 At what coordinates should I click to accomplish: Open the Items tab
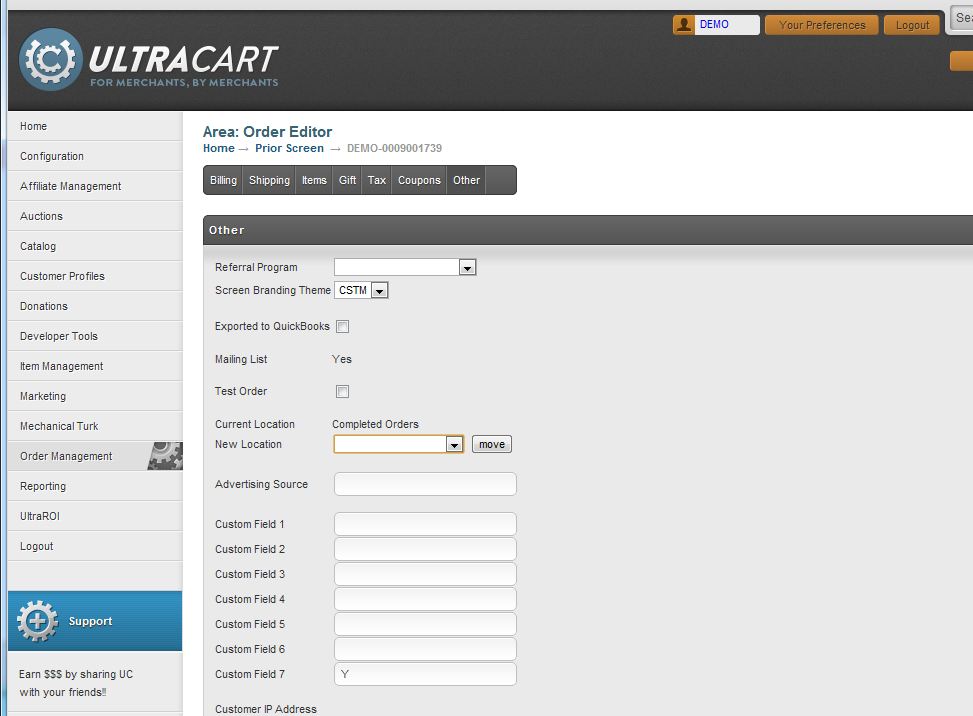(314, 180)
